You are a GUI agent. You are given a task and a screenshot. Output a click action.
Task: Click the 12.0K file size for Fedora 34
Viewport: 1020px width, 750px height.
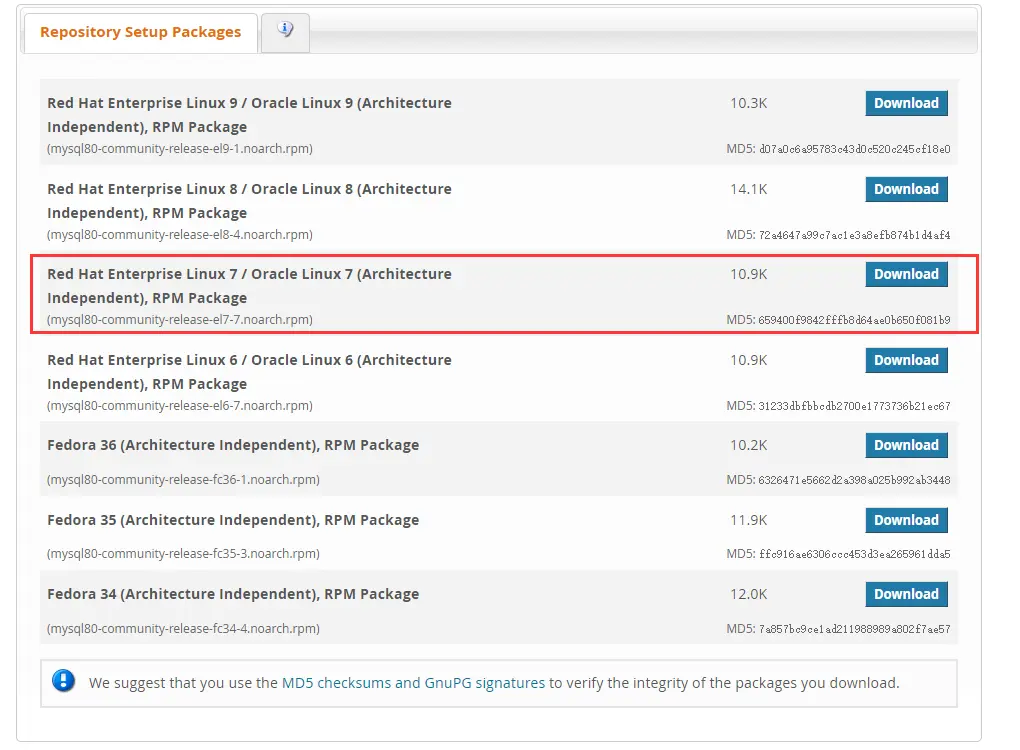(x=748, y=594)
